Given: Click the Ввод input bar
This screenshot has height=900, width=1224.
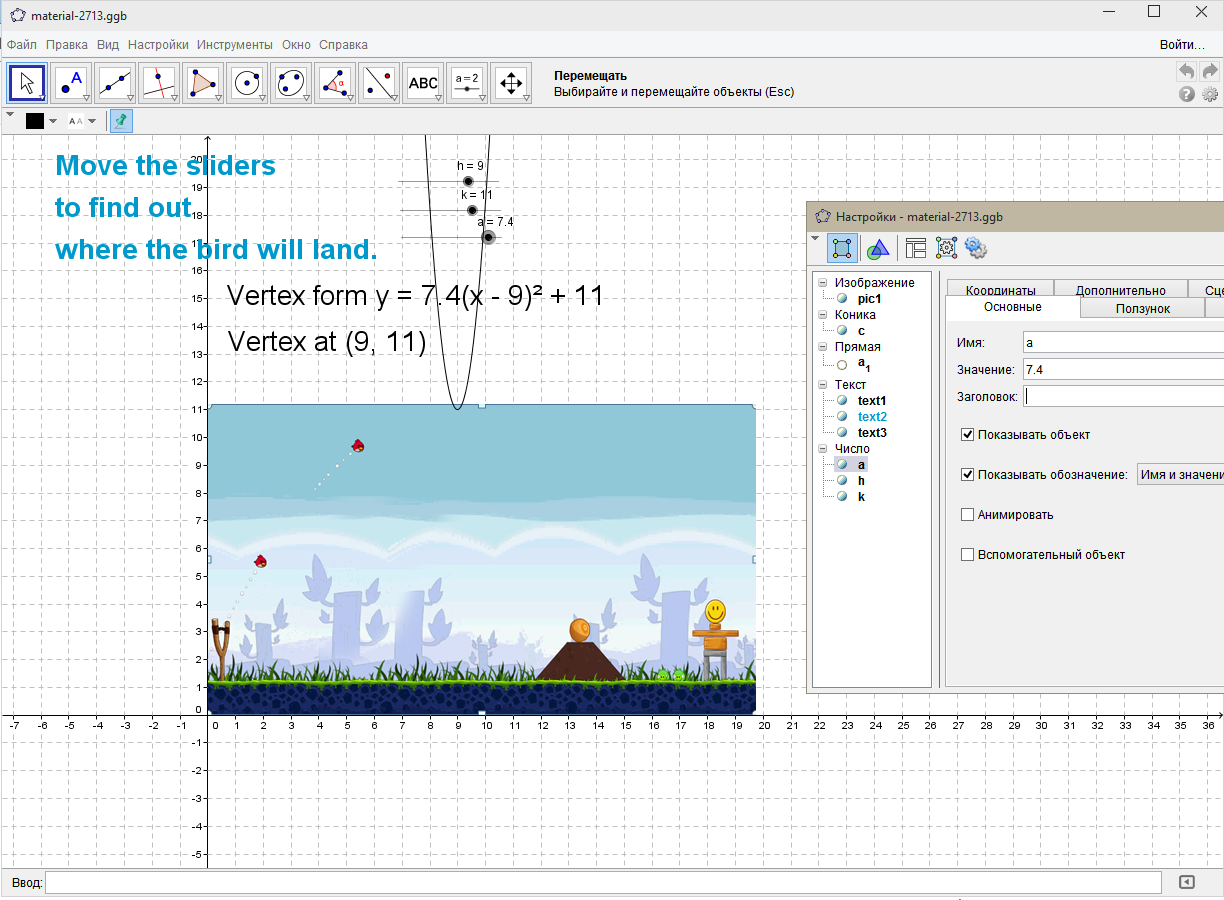Looking at the screenshot, I should click(603, 882).
